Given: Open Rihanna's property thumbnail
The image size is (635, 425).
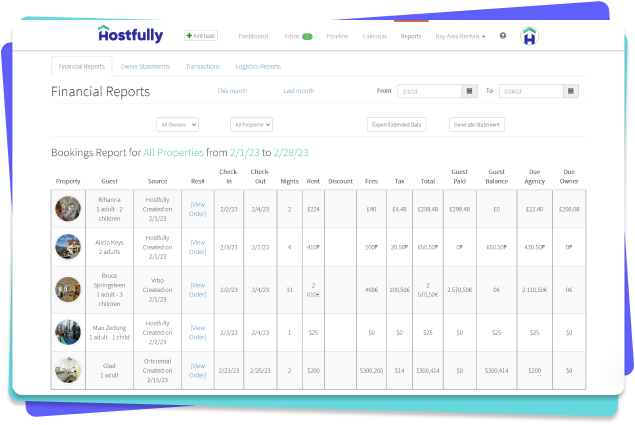Looking at the screenshot, I should 68,208.
